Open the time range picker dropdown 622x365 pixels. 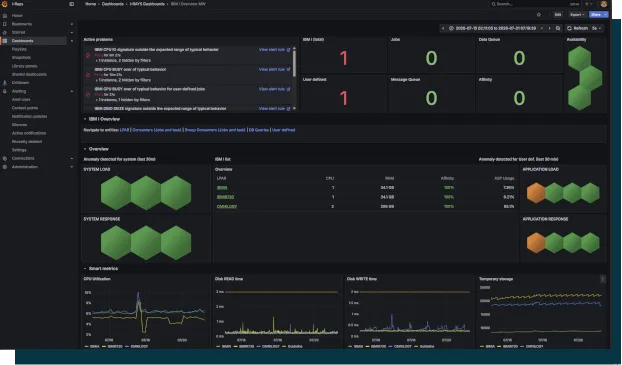pos(496,28)
